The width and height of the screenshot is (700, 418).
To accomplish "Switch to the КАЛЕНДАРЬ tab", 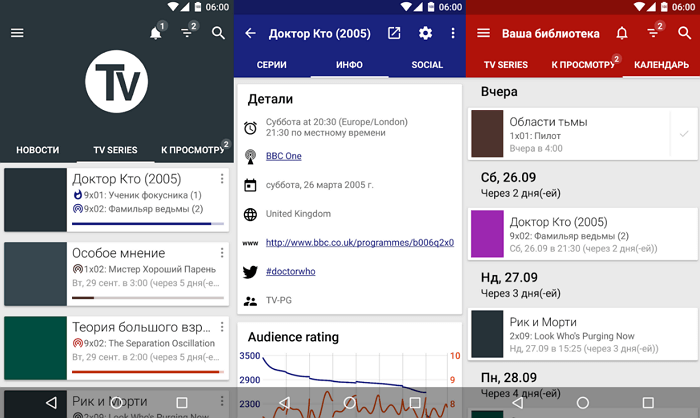I will (662, 65).
